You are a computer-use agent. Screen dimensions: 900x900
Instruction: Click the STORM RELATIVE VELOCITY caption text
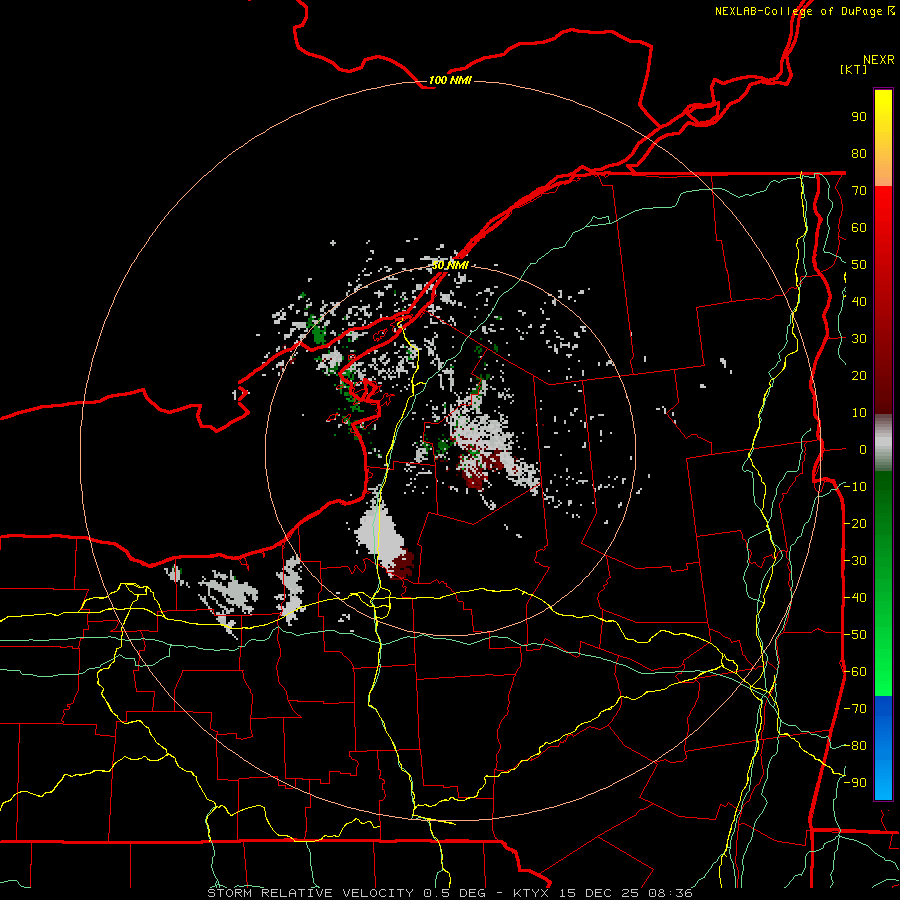312,893
